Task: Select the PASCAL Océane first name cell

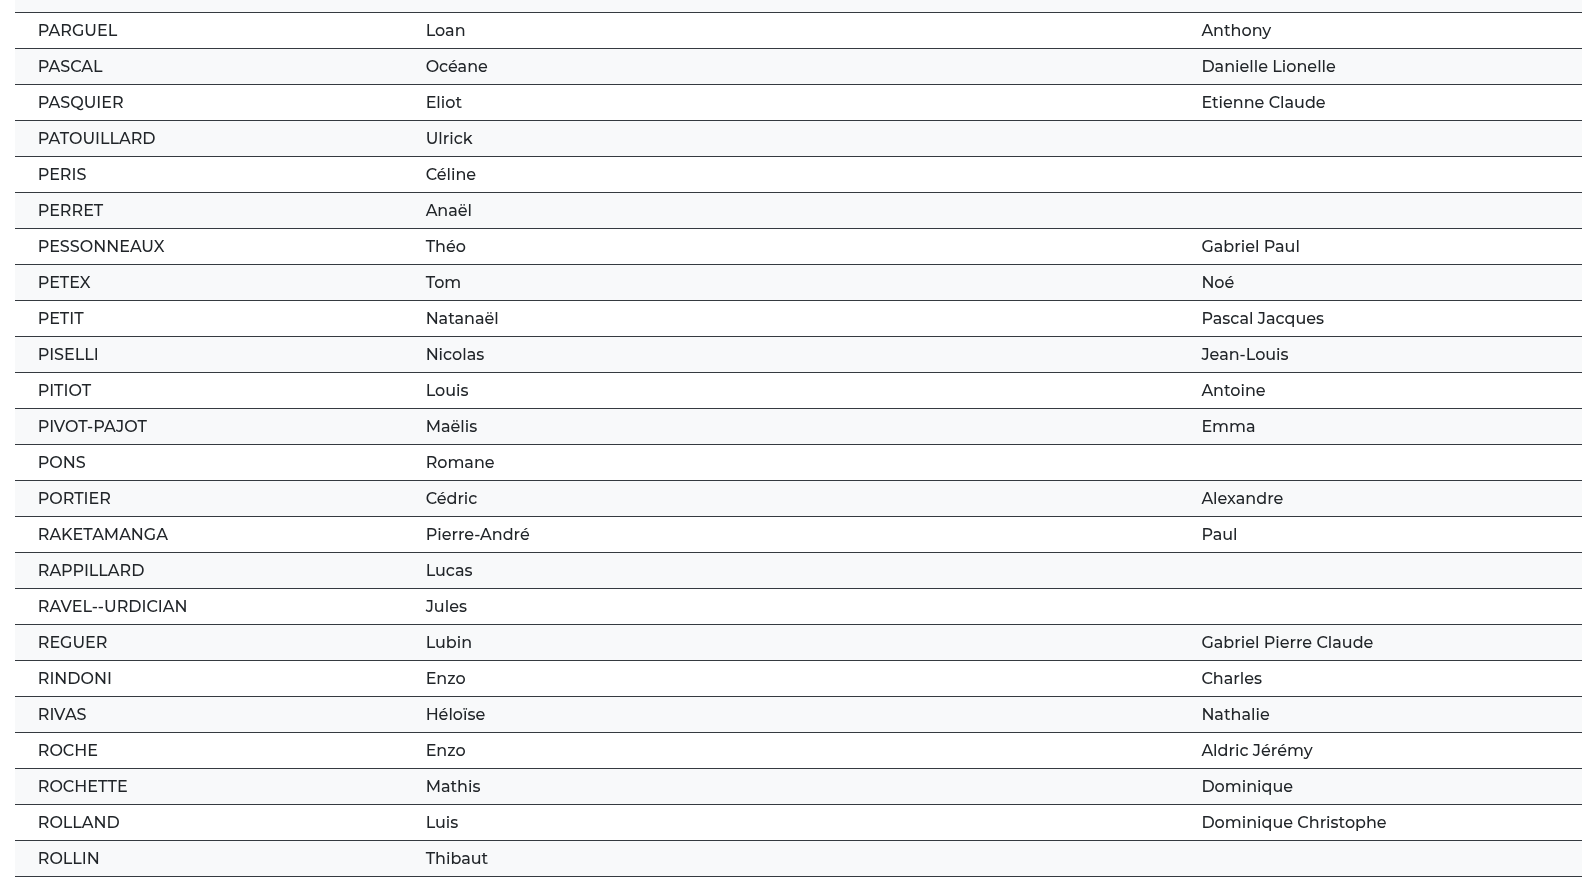Action: click(456, 67)
